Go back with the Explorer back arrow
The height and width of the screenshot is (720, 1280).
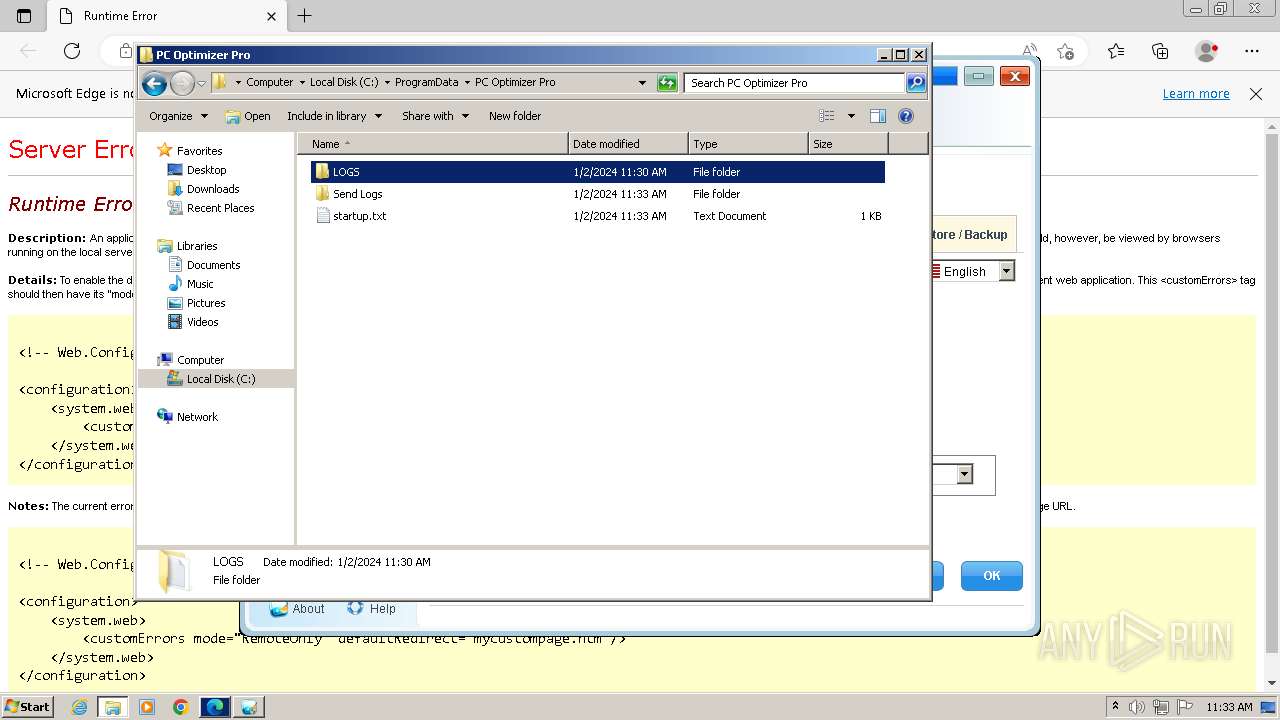tap(154, 83)
